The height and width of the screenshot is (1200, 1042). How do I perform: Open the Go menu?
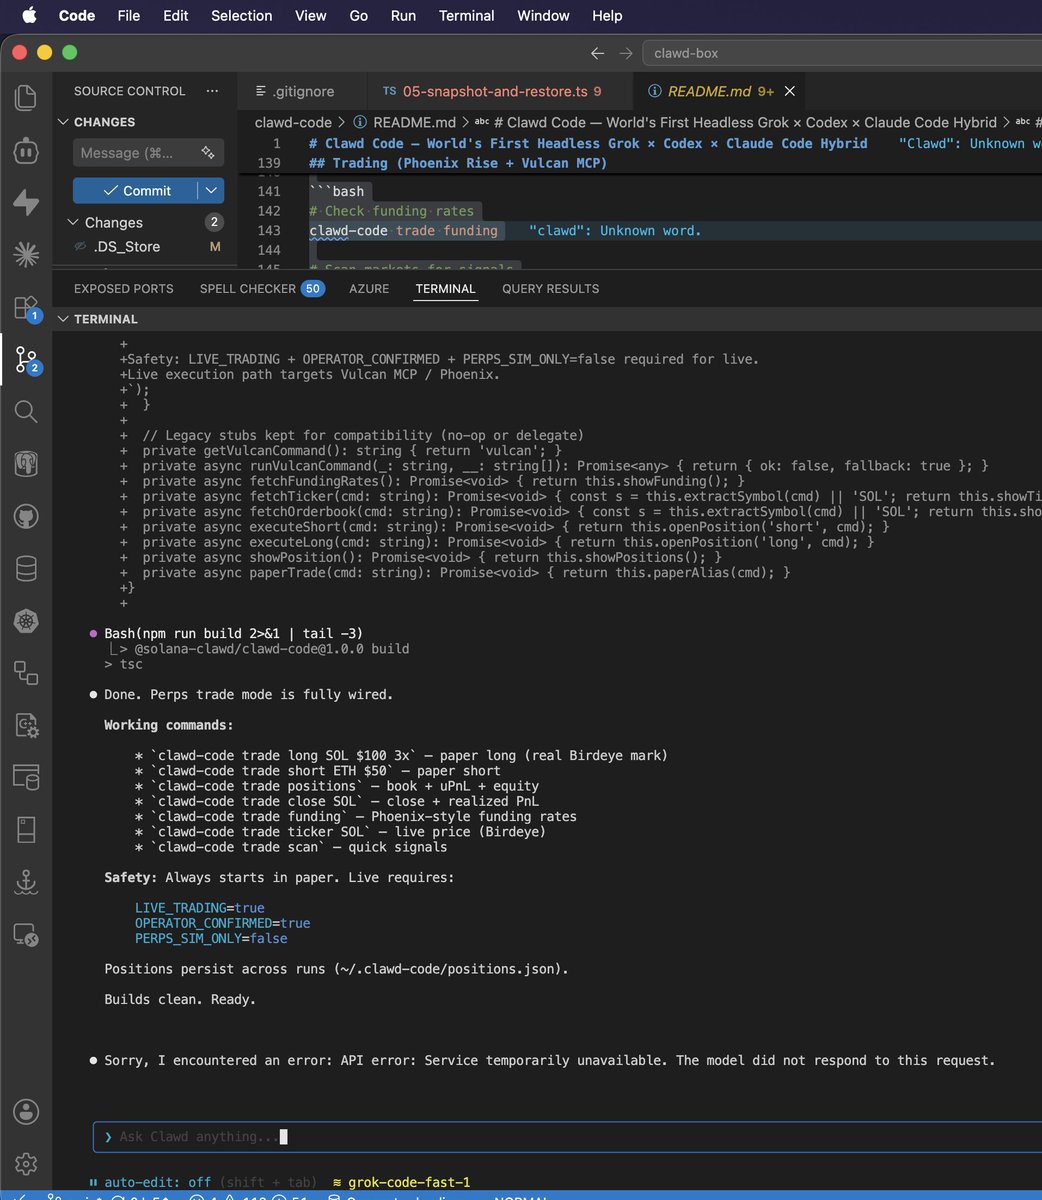click(x=358, y=15)
